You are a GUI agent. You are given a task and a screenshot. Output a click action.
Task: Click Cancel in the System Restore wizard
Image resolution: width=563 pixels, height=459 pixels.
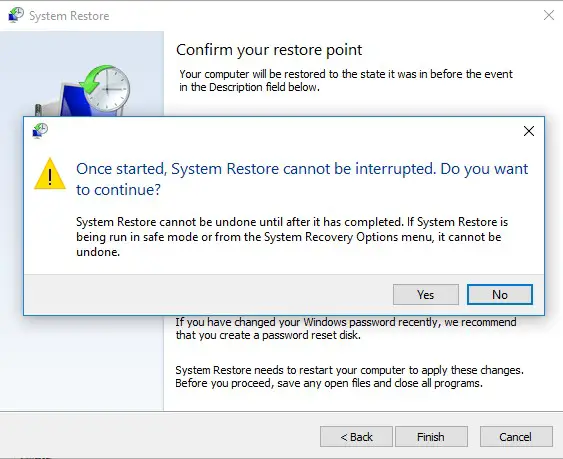(x=516, y=437)
